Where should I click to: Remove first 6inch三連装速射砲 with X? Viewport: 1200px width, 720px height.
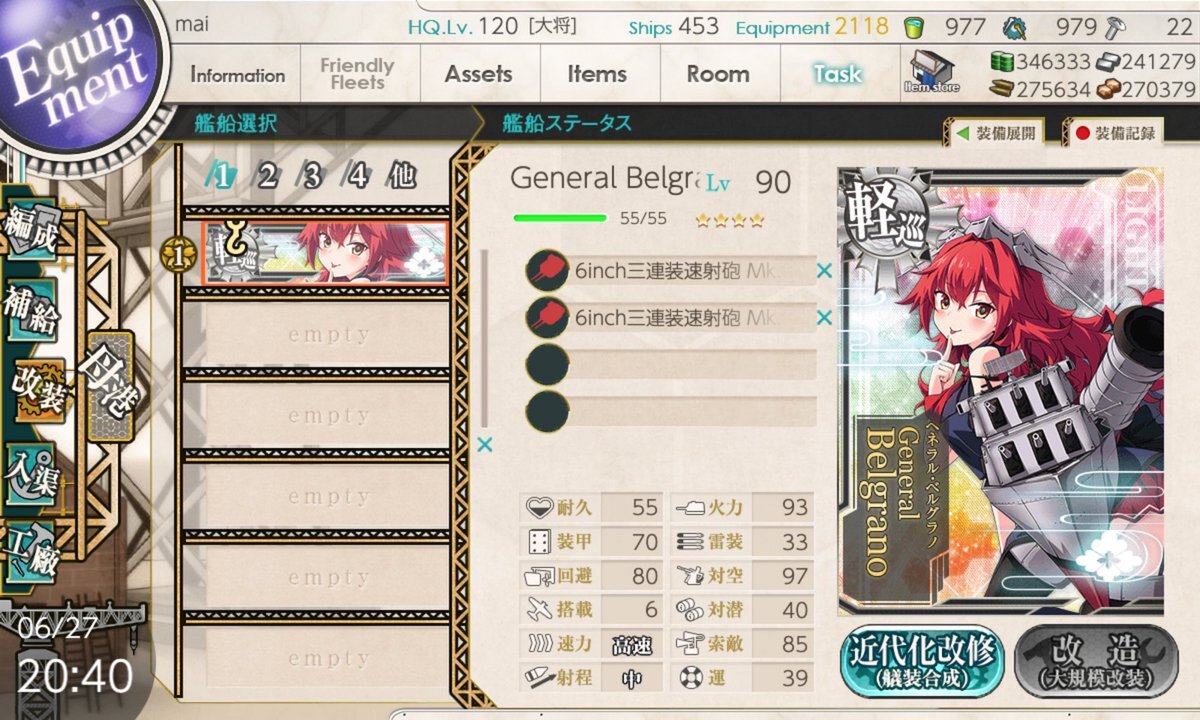pos(824,270)
